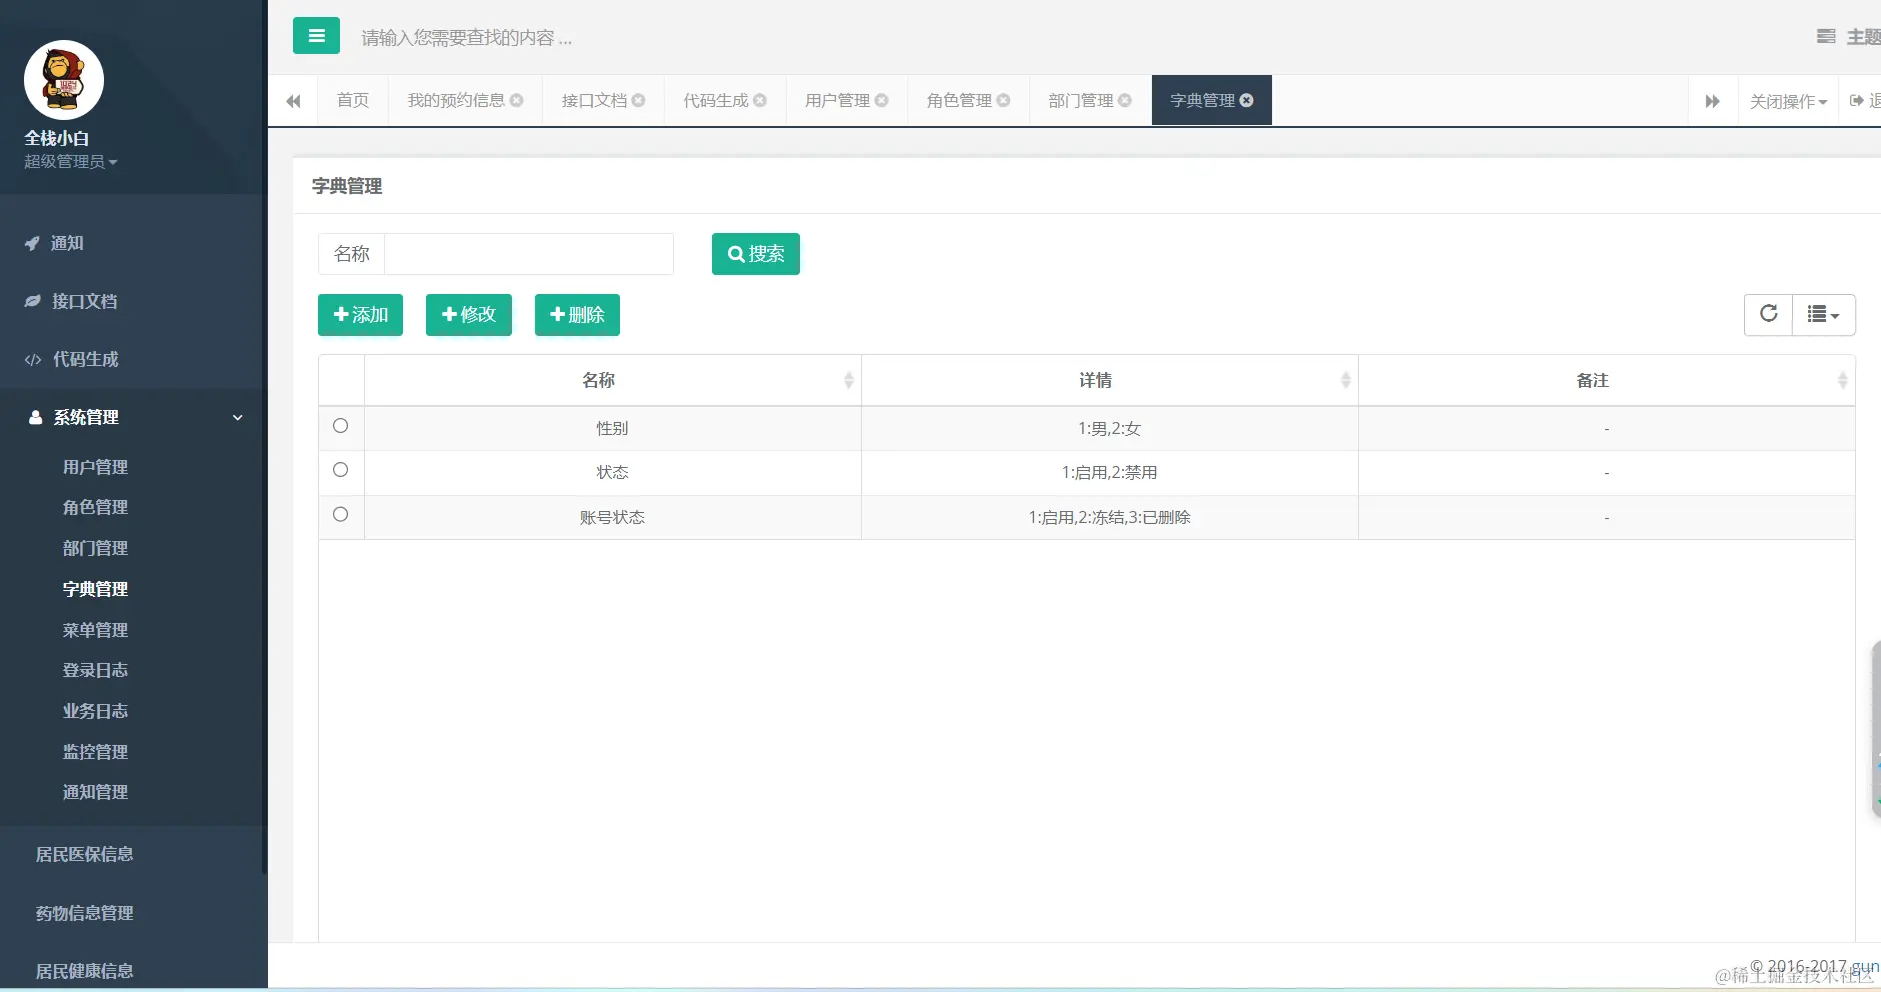This screenshot has width=1881, height=992.
Task: Open the 关闭操作 dropdown
Action: pyautogui.click(x=1788, y=101)
